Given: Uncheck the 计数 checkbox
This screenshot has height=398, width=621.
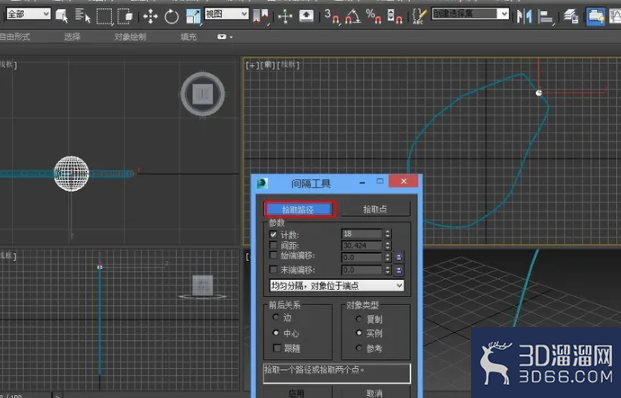Looking at the screenshot, I should click(273, 234).
